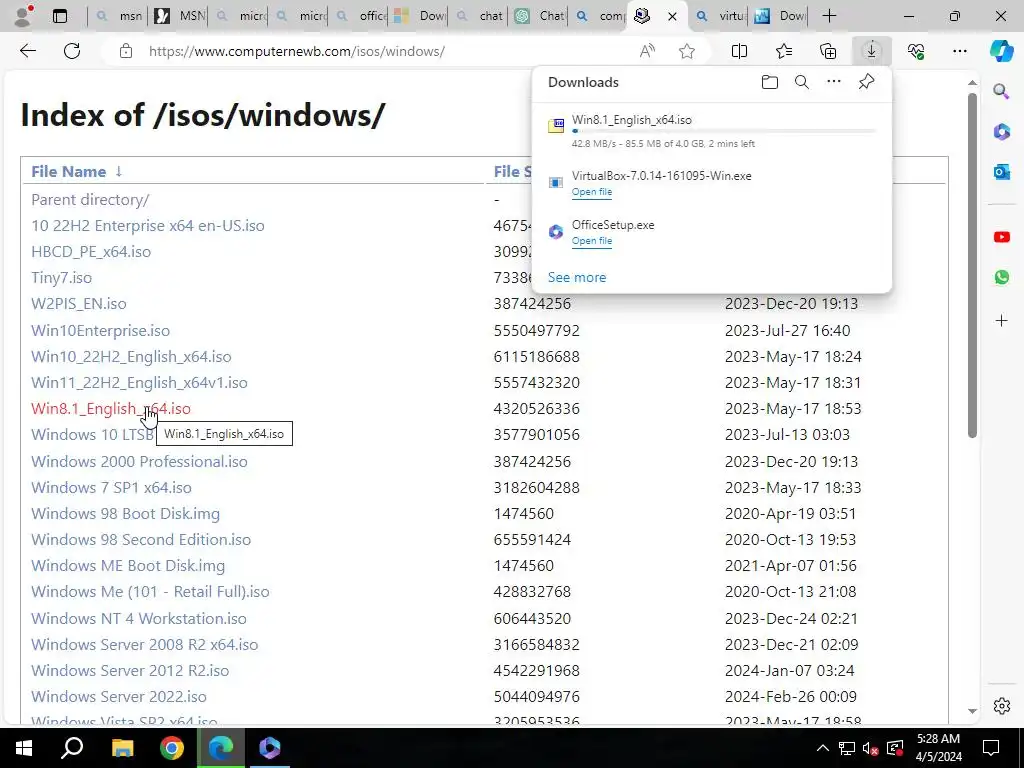Viewport: 1024px width, 768px height.
Task: Click Windows 98 Second Edition.iso link
Action: 141,540
